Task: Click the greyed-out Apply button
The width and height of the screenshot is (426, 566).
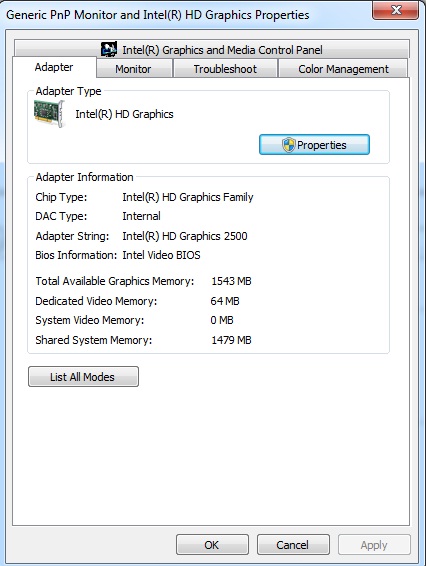Action: coord(374,544)
